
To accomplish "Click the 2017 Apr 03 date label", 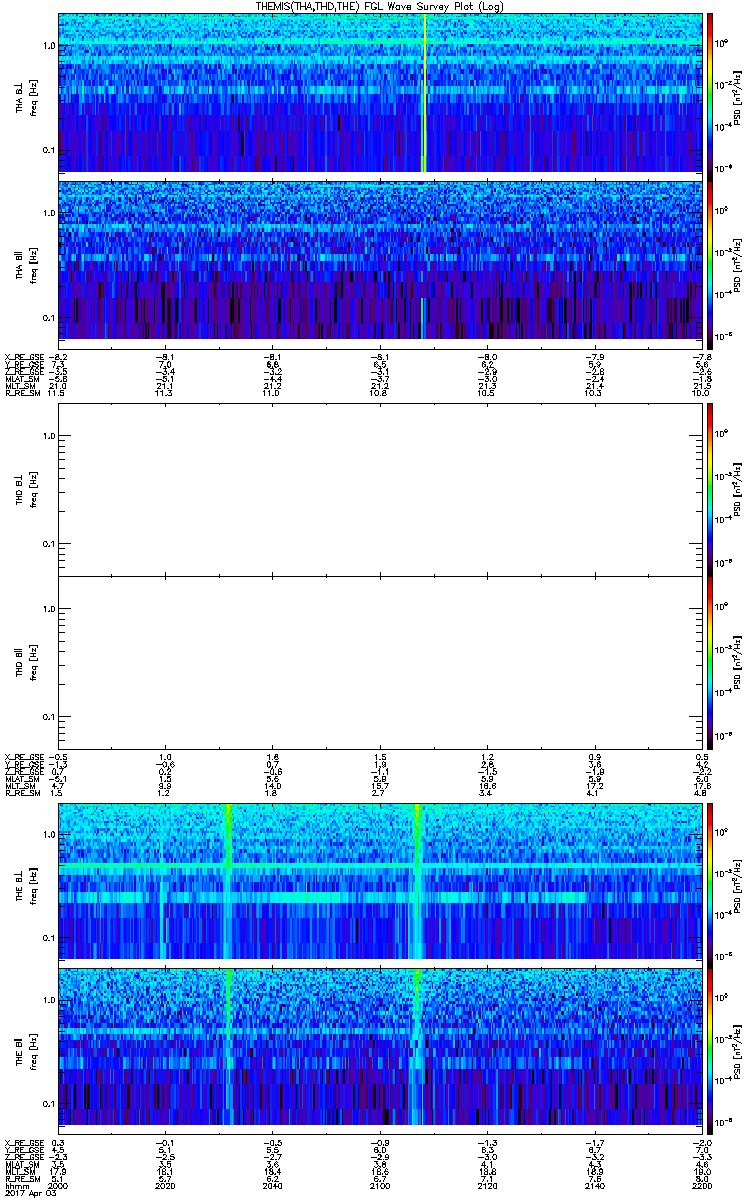I will point(31,1194).
